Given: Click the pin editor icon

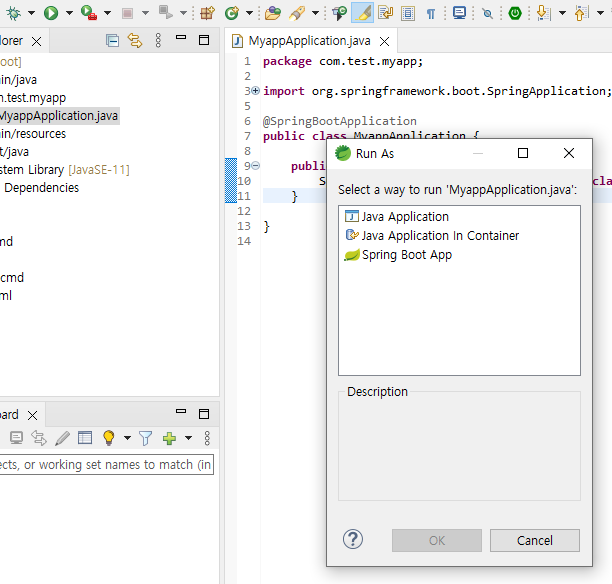Looking at the screenshot, I should pos(487,14).
